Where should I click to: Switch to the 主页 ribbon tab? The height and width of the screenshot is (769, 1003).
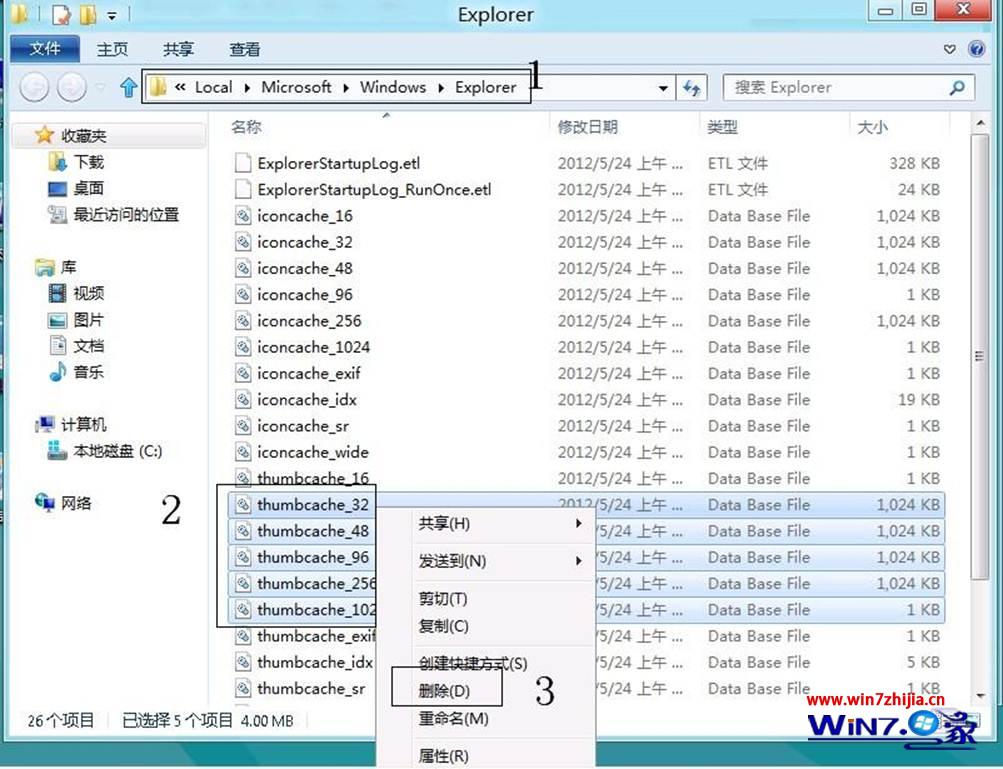[x=113, y=49]
